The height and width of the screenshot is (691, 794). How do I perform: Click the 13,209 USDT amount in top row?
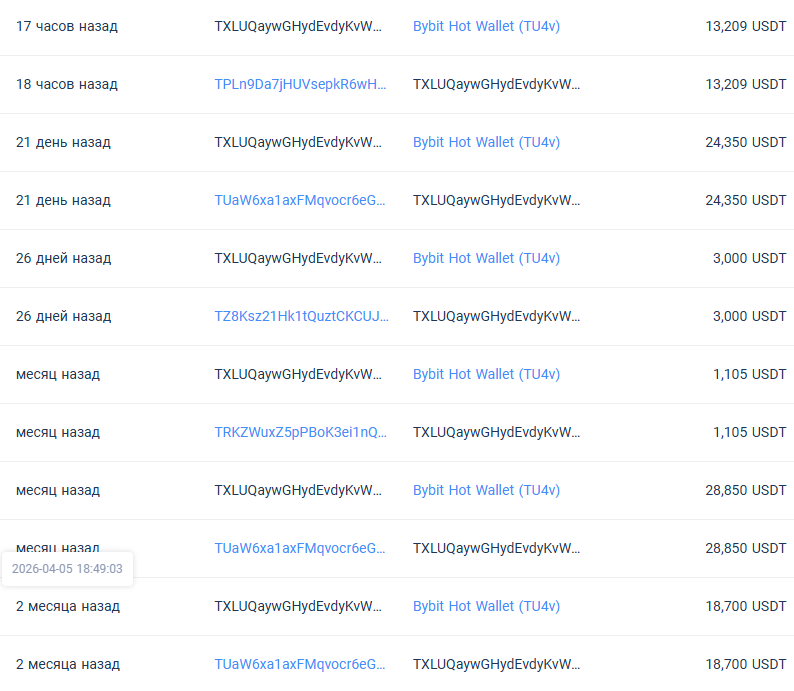pyautogui.click(x=745, y=26)
